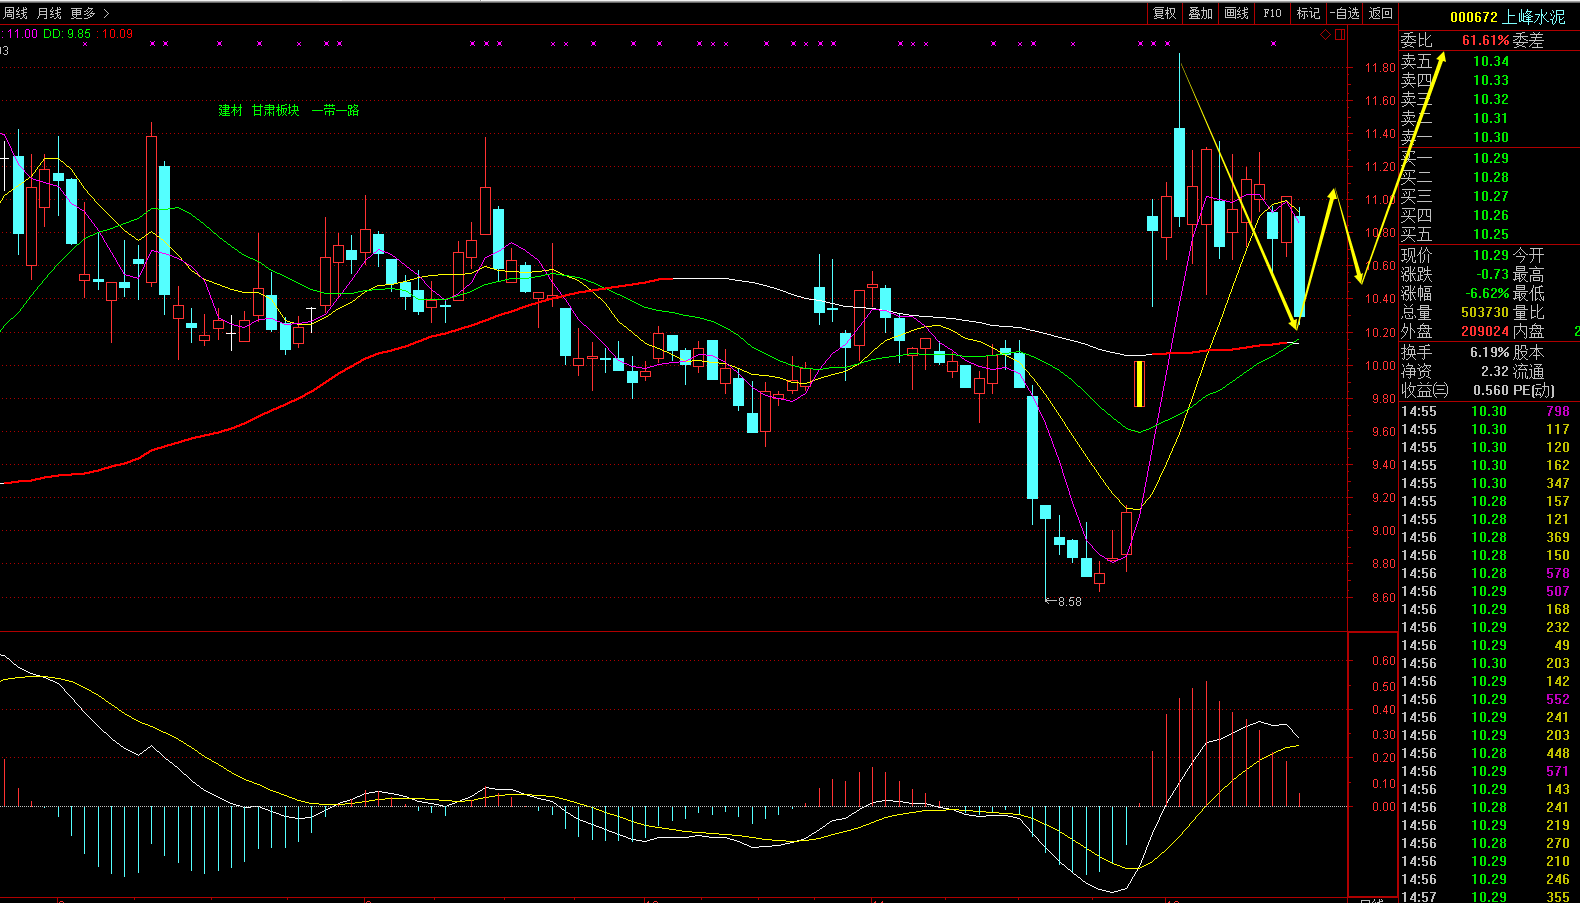
Task: Select 买五 bid price 10.25
Action: pyautogui.click(x=1490, y=235)
